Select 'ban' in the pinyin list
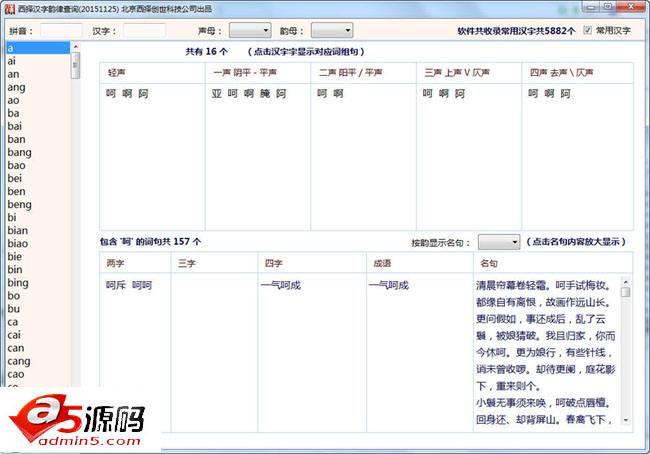 [38, 139]
